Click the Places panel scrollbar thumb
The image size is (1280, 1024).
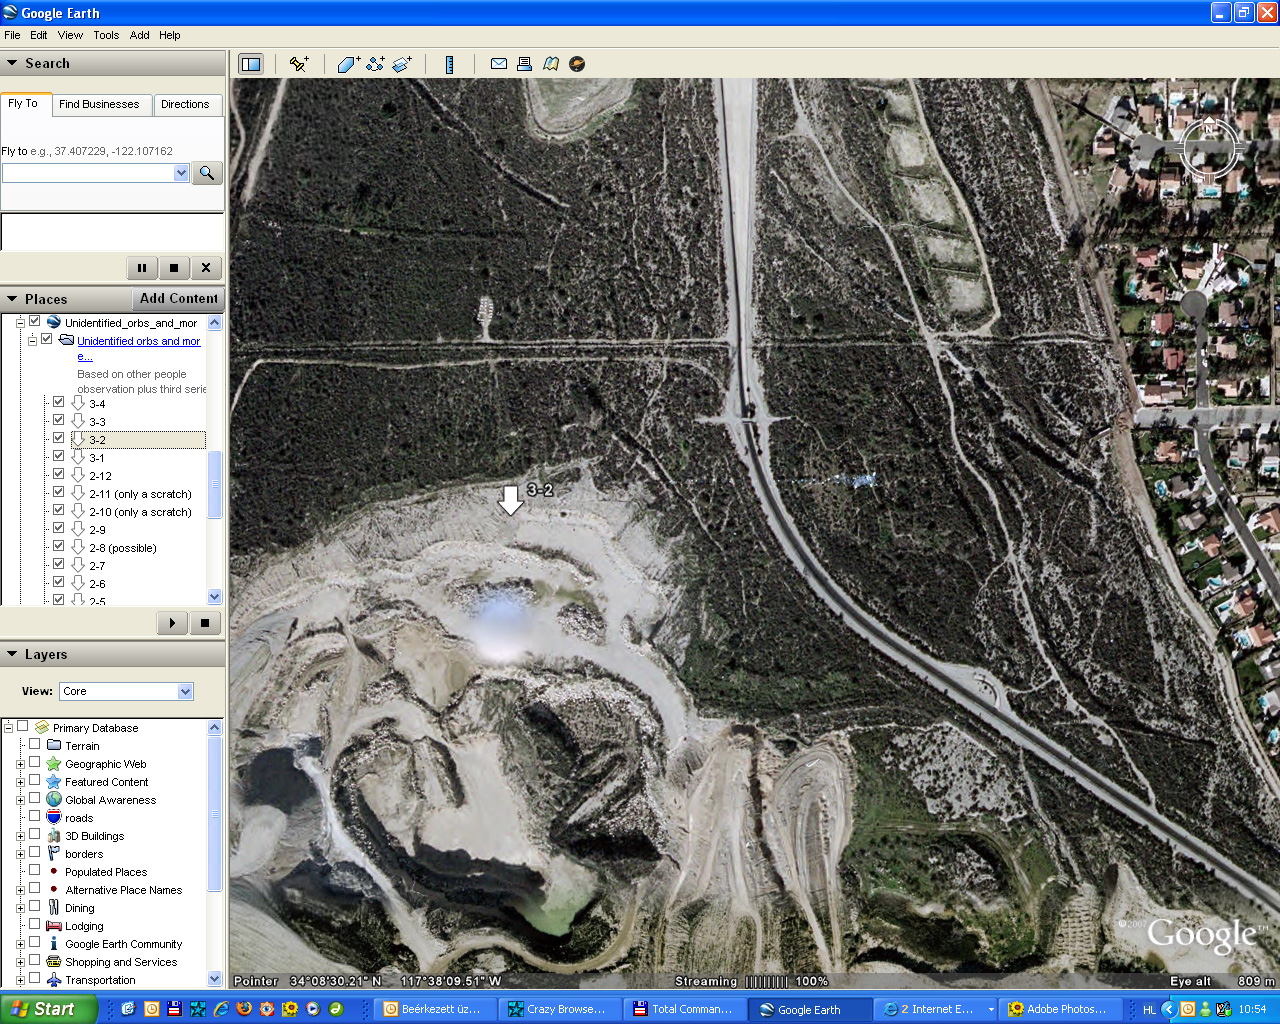point(214,485)
